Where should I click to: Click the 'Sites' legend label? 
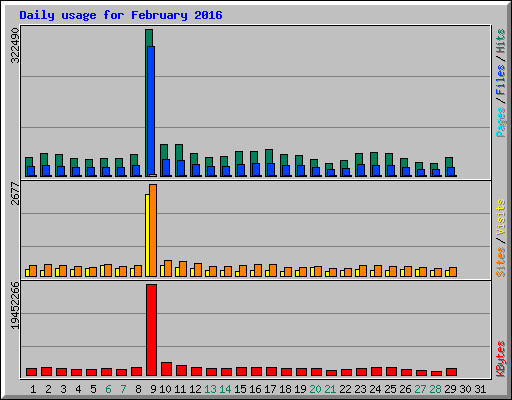click(x=500, y=262)
